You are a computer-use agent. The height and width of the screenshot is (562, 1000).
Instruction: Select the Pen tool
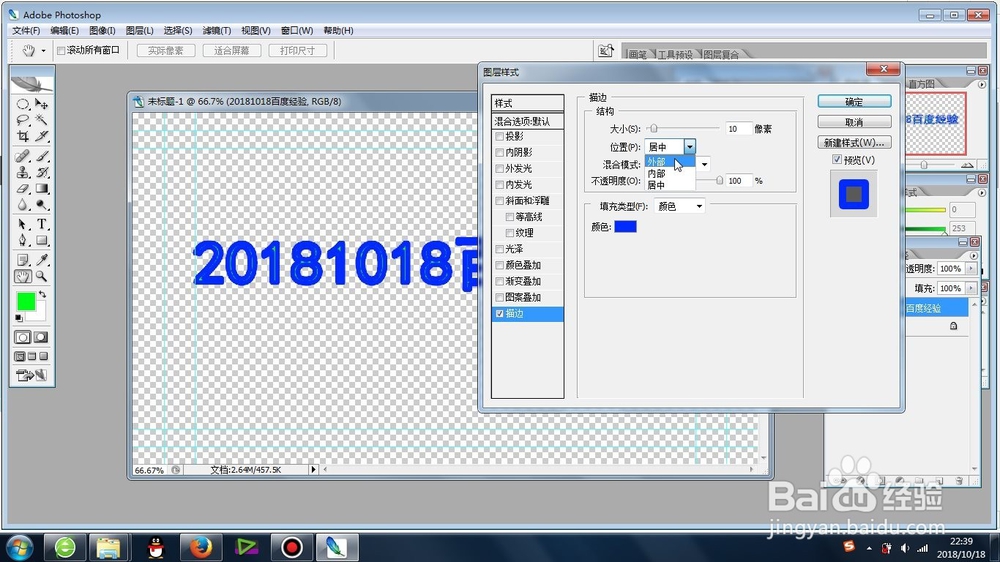[x=22, y=240]
